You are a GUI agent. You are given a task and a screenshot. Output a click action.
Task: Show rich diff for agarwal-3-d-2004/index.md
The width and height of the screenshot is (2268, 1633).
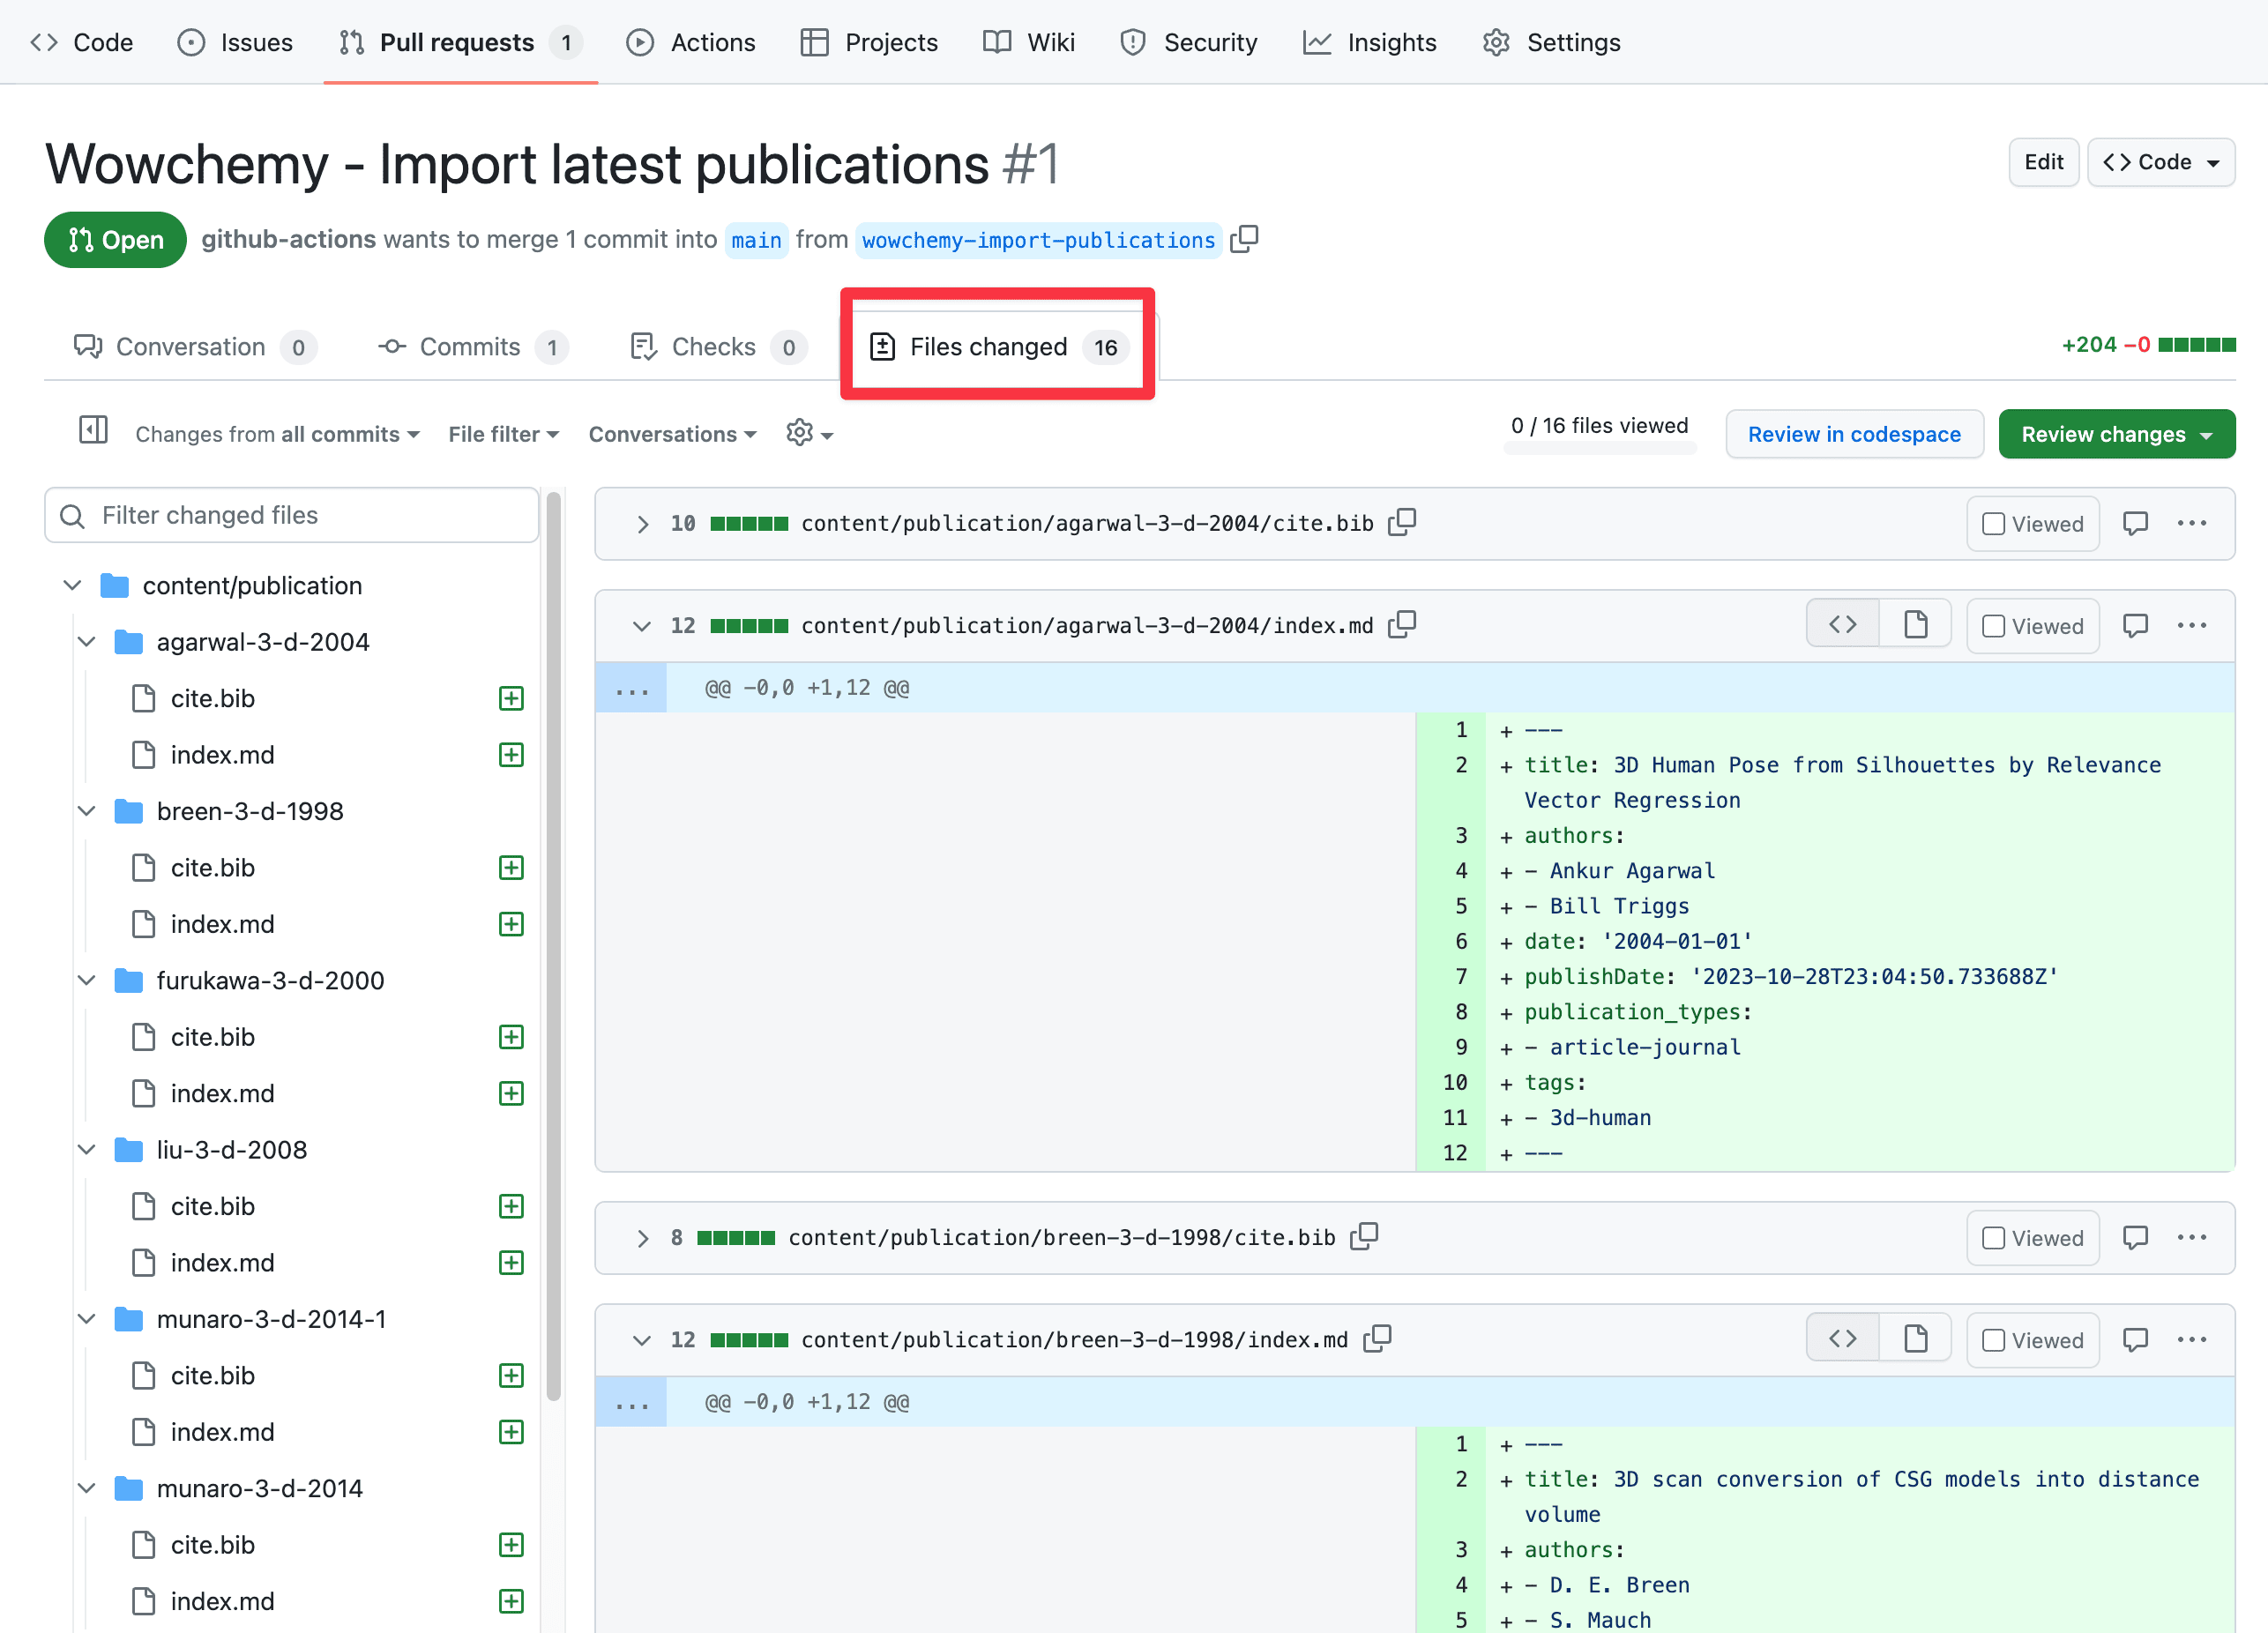tap(1915, 624)
